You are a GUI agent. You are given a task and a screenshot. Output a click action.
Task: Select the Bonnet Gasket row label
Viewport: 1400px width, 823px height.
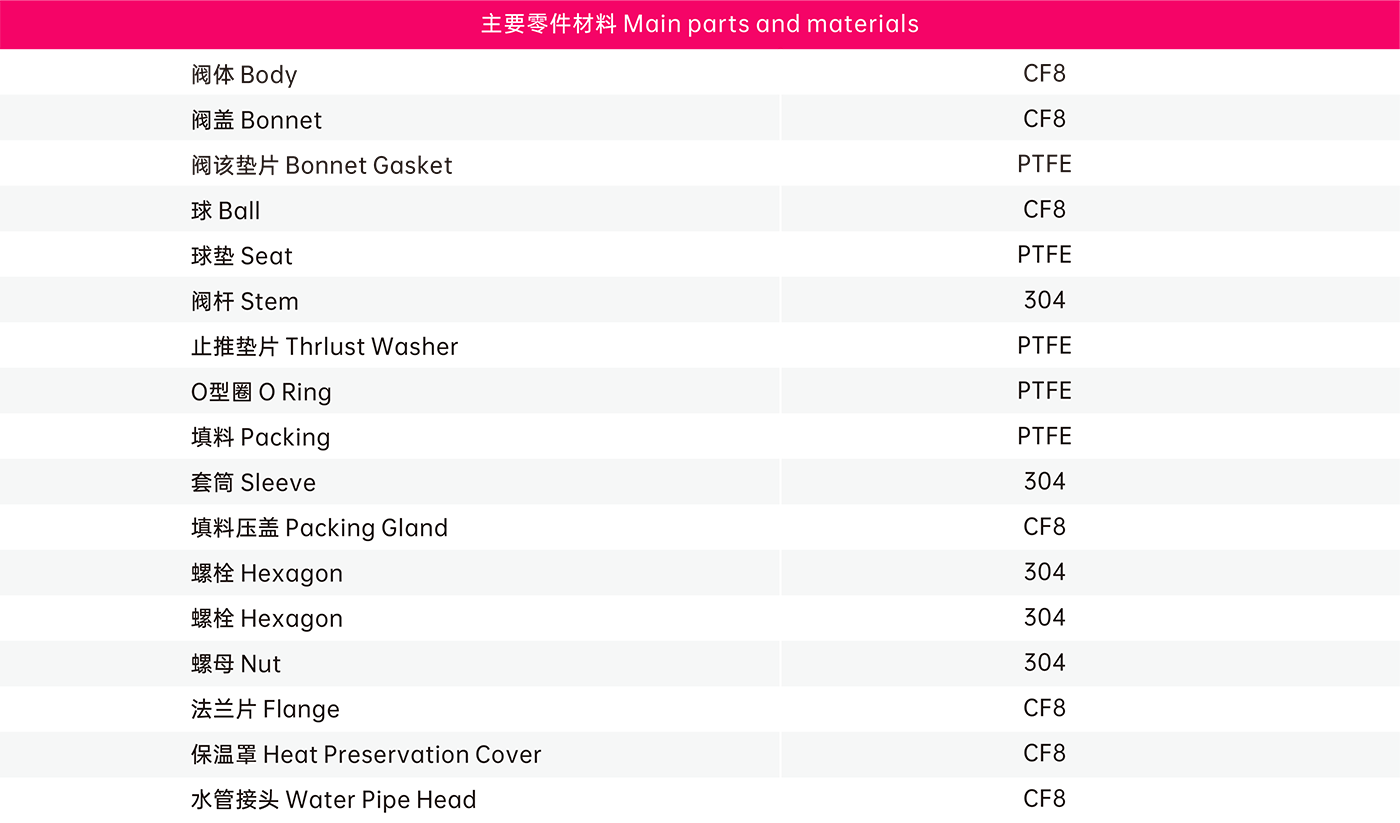pos(321,165)
